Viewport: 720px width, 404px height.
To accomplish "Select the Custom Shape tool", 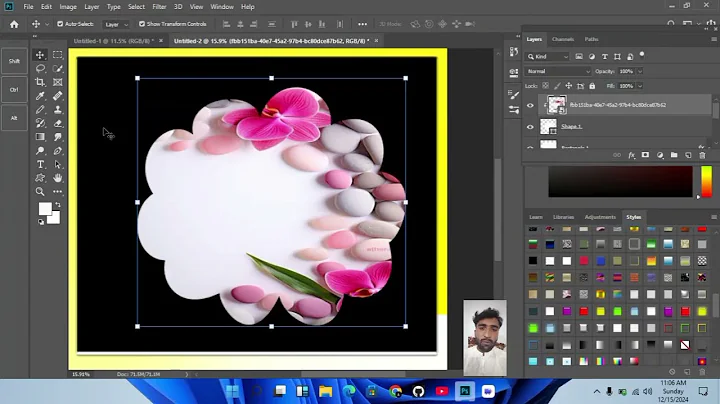I will (40, 178).
